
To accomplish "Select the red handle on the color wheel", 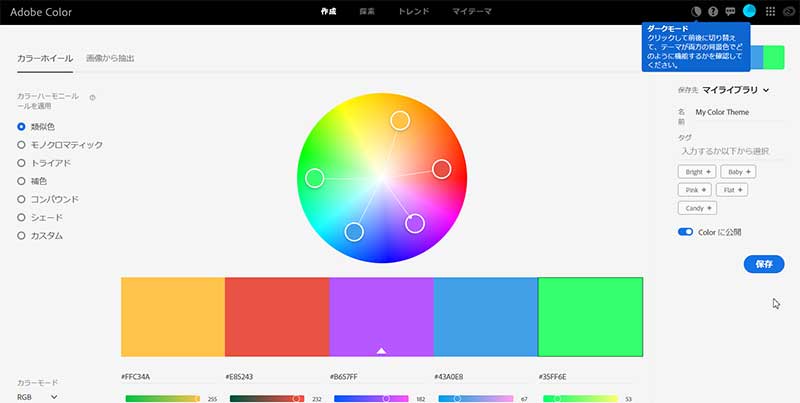I will pos(441,169).
